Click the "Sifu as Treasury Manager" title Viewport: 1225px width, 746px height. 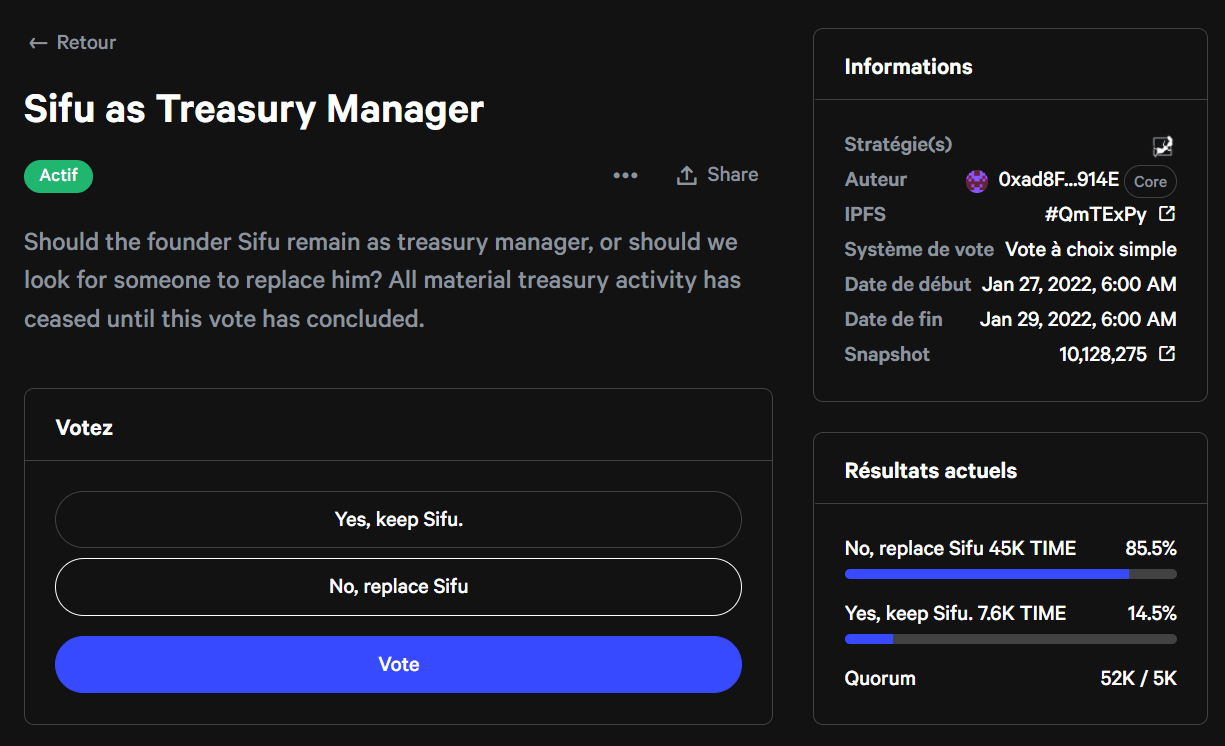[254, 109]
